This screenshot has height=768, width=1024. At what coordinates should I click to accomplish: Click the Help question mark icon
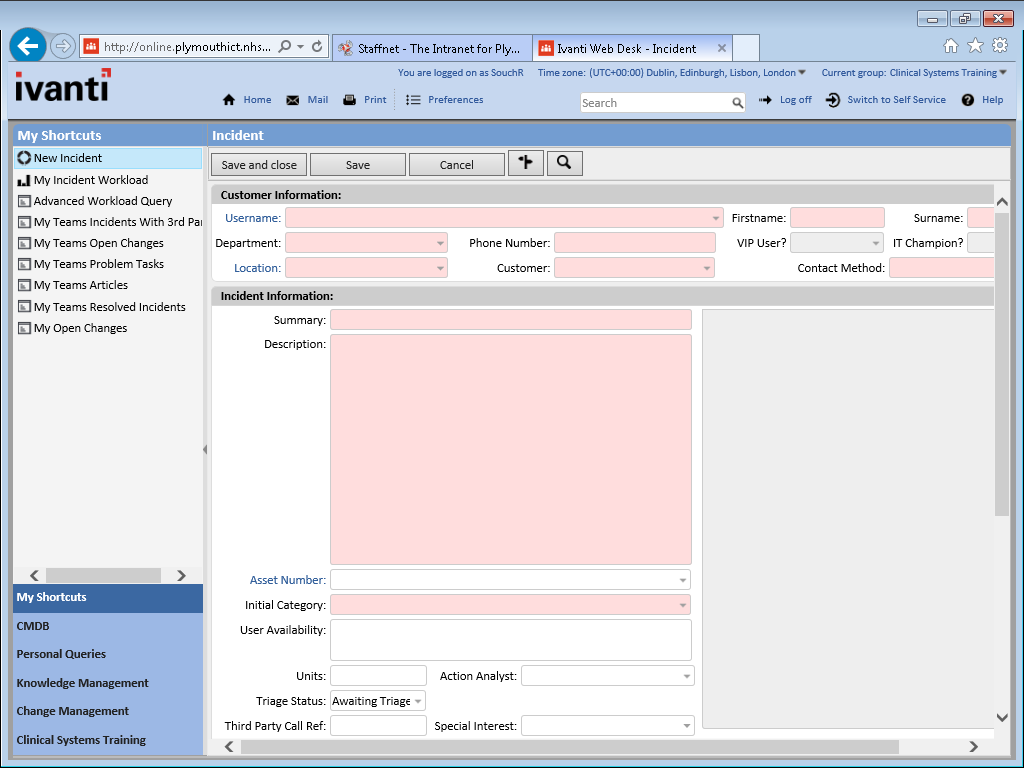pos(968,100)
